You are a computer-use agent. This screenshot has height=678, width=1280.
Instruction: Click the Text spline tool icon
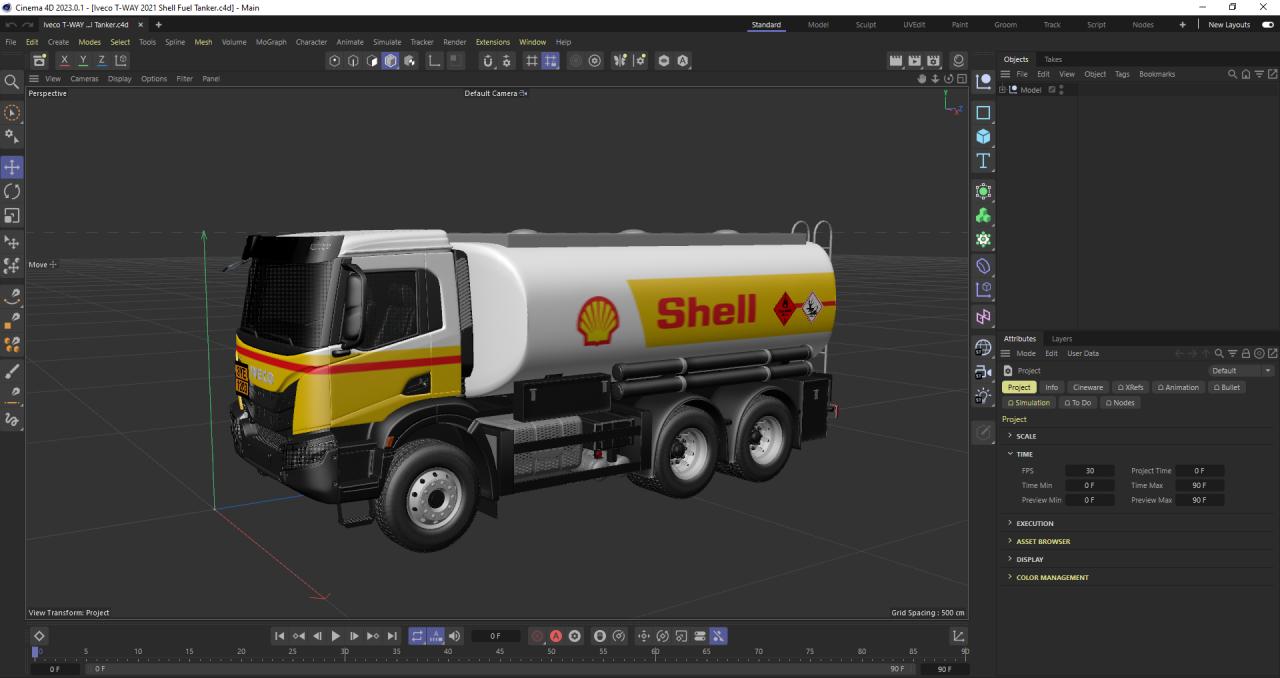(x=983, y=161)
